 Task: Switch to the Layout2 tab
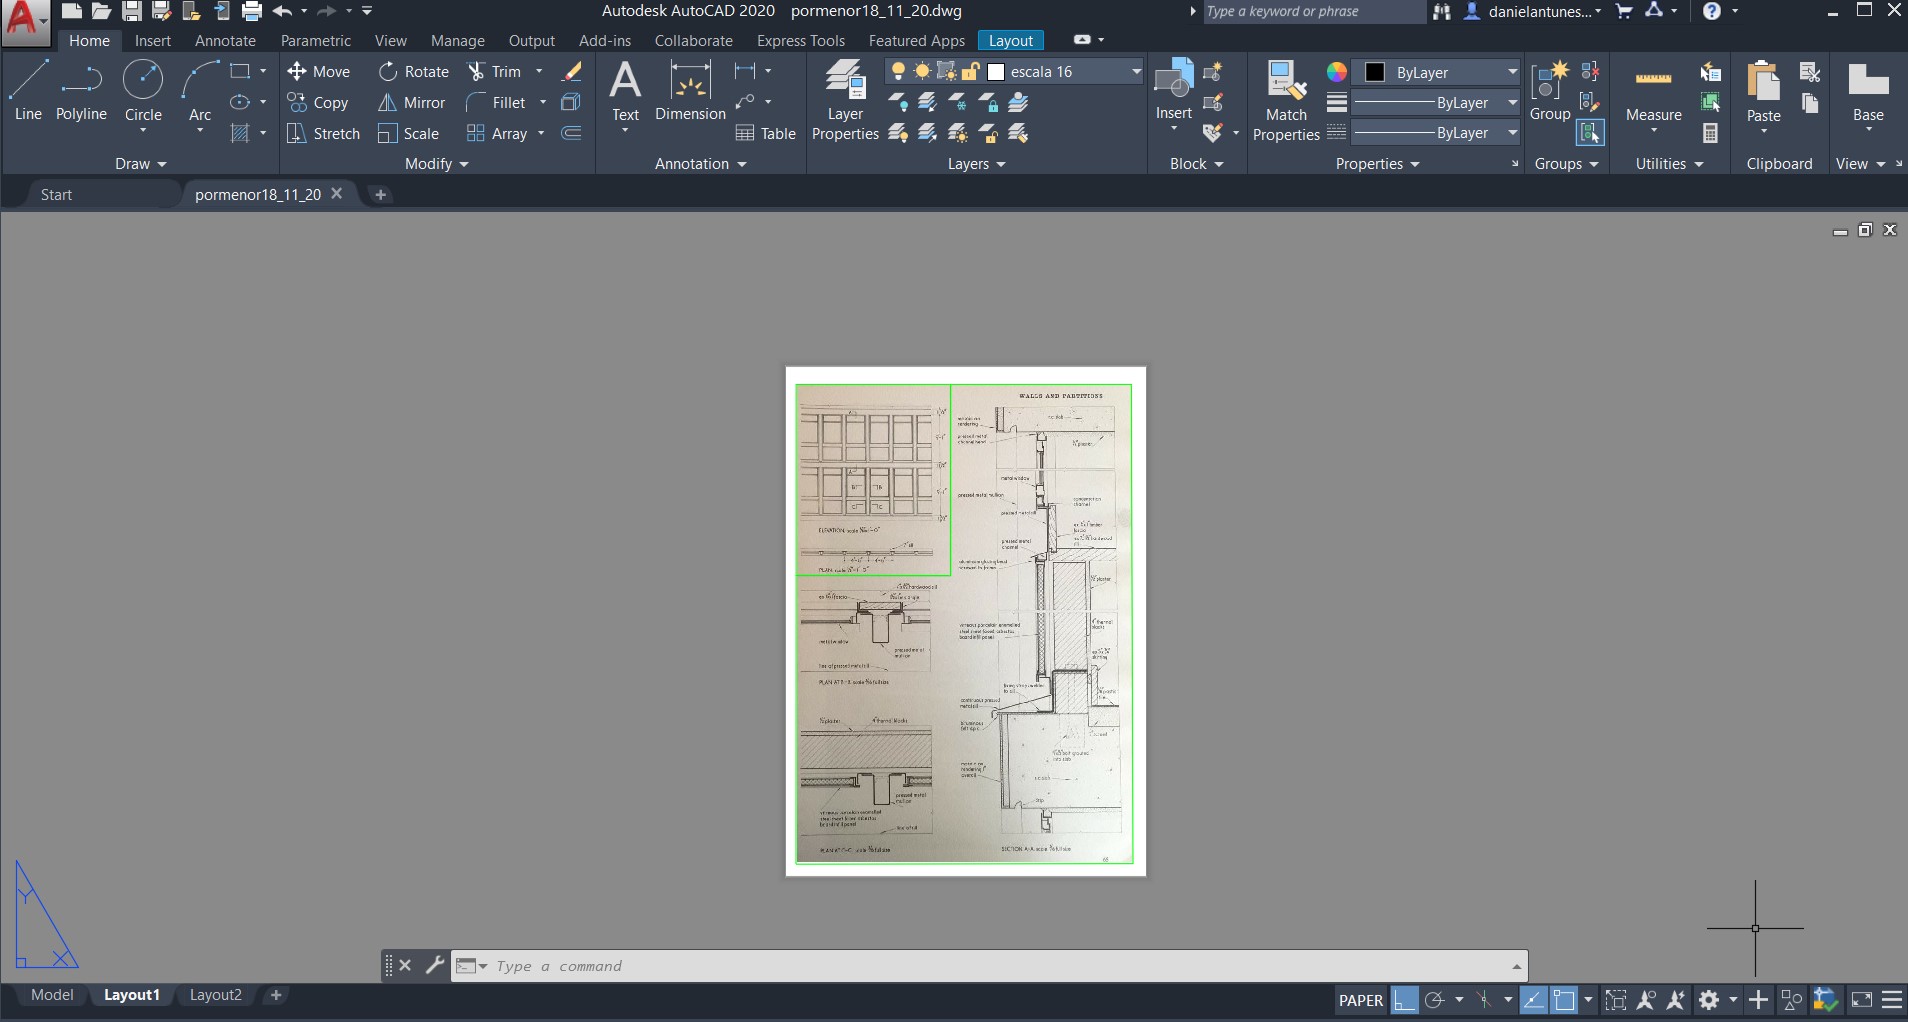216,995
